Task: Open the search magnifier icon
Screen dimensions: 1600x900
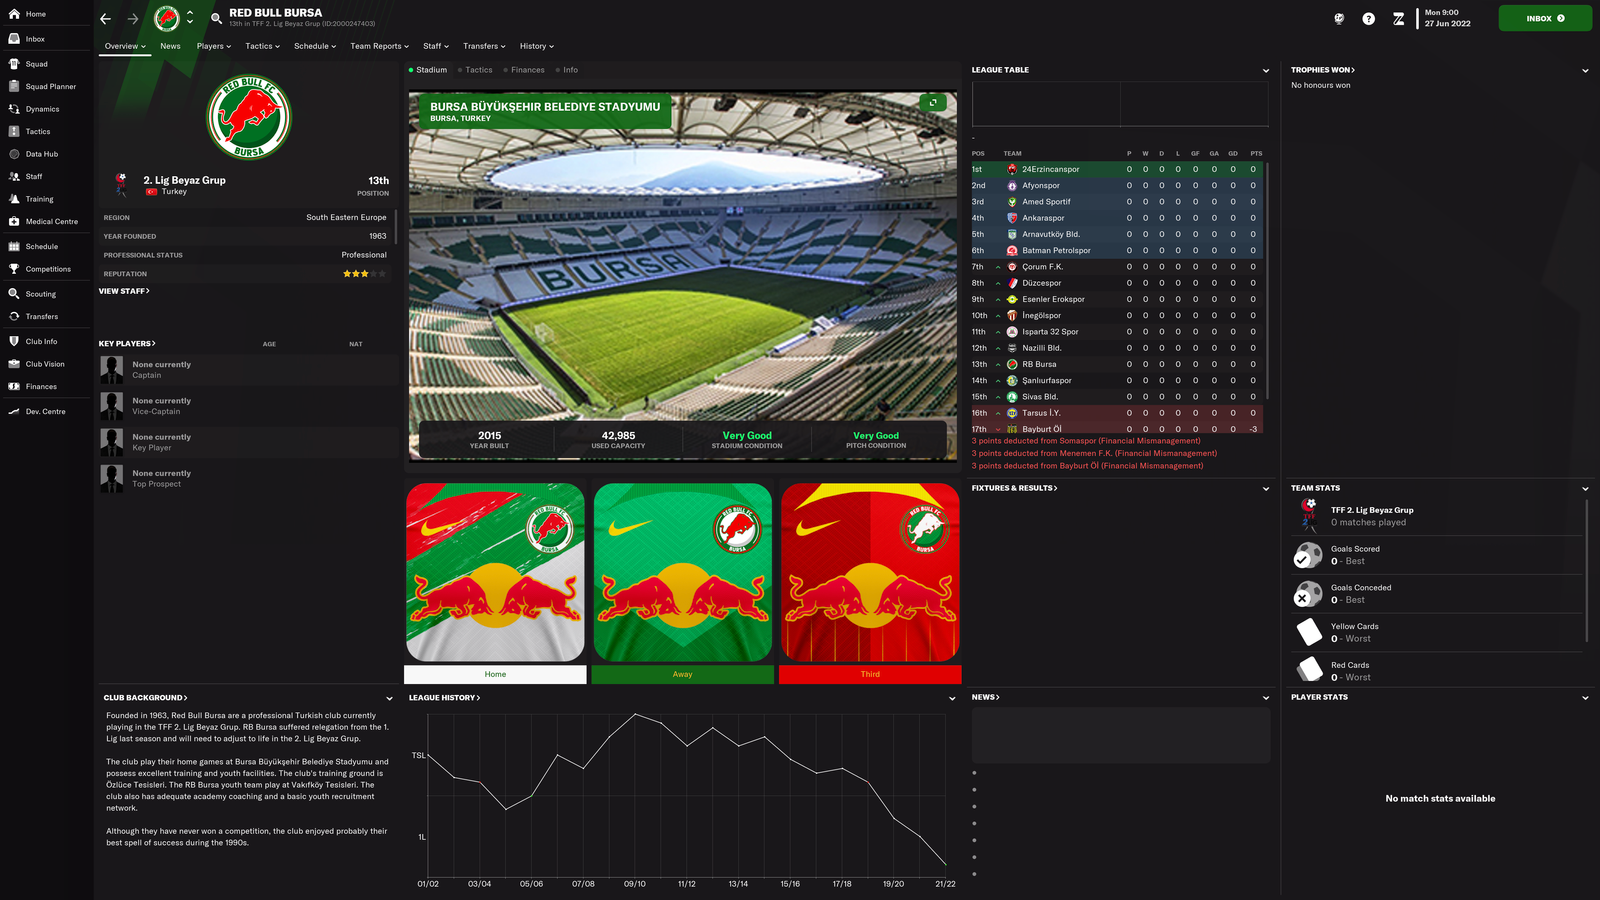Action: 217,19
